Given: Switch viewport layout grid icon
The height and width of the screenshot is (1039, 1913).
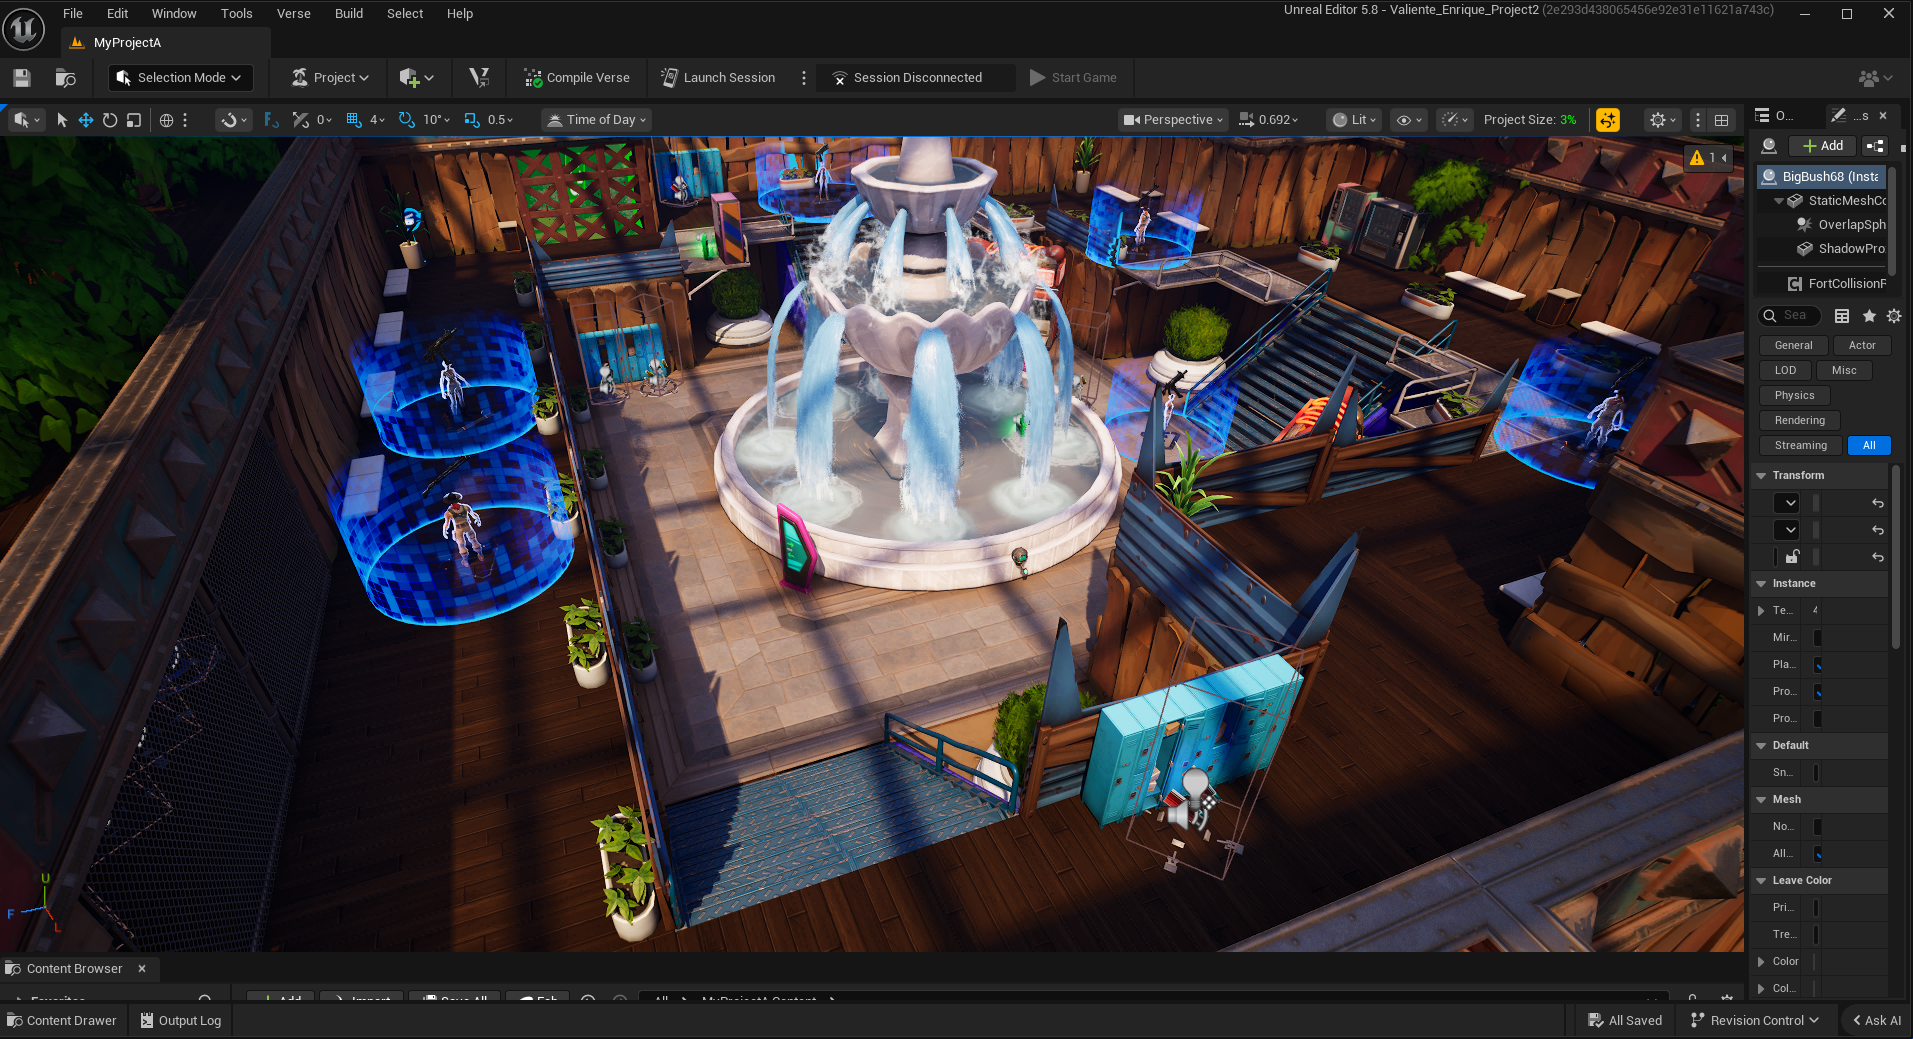Looking at the screenshot, I should [1721, 120].
